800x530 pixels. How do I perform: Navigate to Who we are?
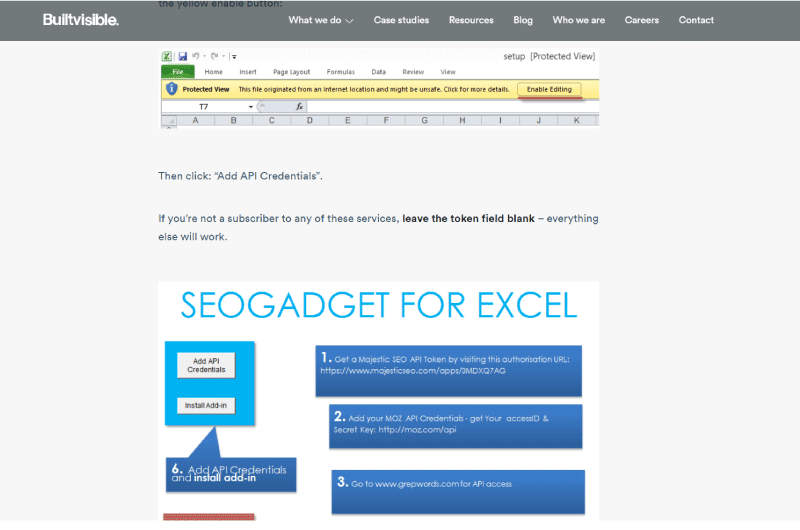(579, 20)
